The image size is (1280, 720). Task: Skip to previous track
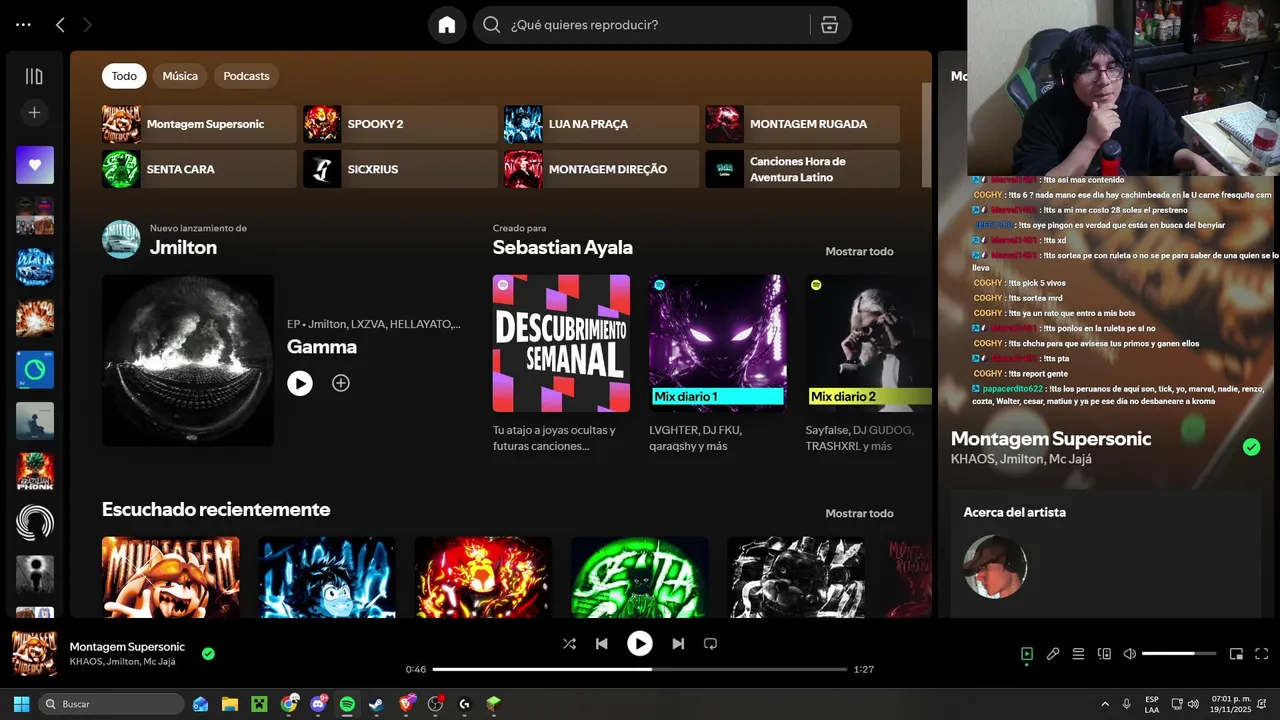602,644
